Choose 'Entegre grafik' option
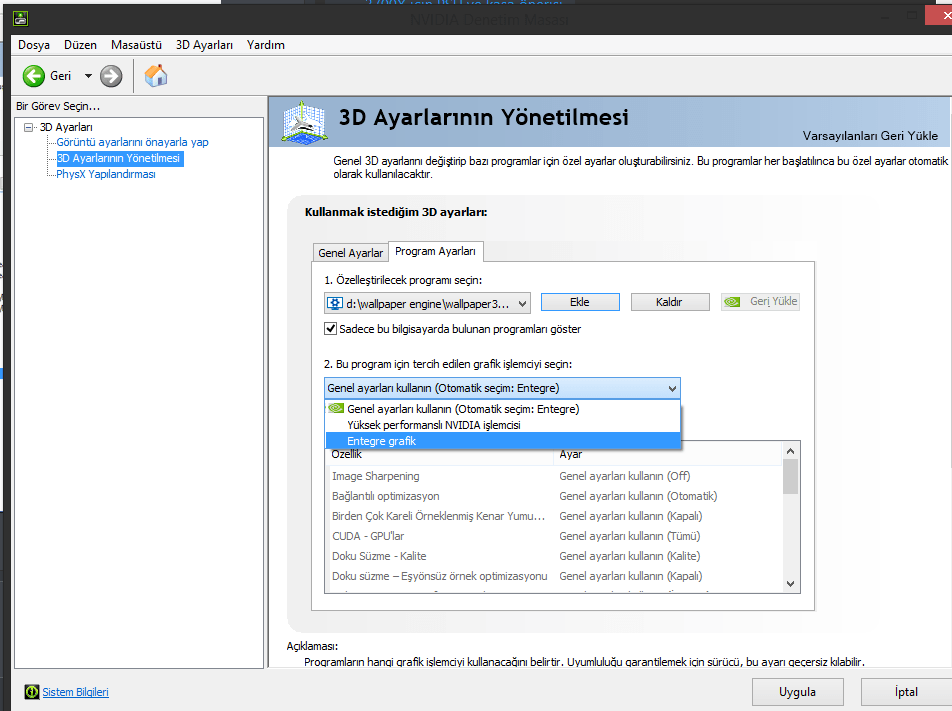Viewport: 952px width, 711px height. [x=503, y=441]
